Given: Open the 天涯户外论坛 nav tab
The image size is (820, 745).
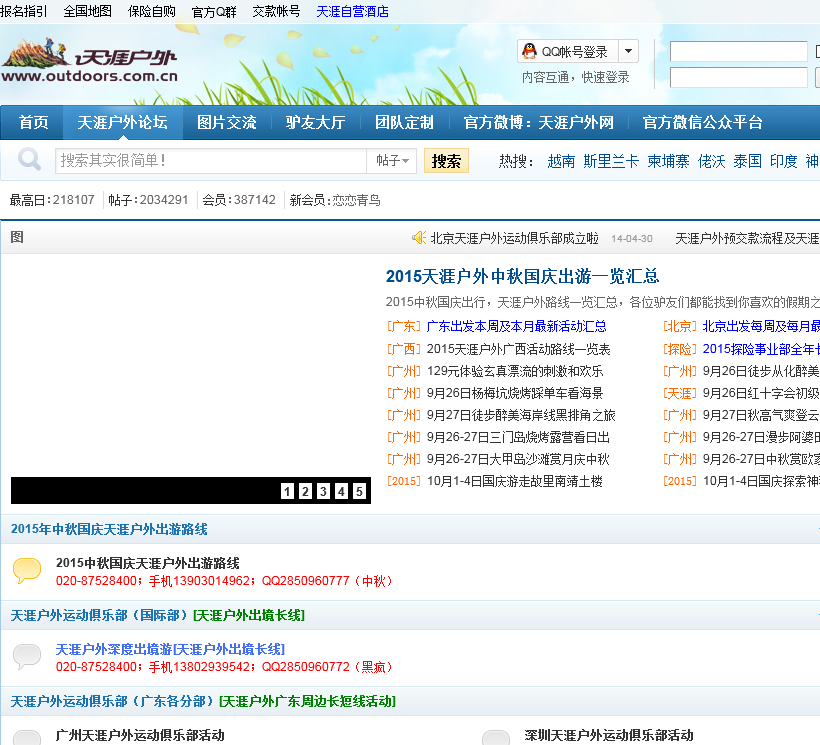Looking at the screenshot, I should [x=122, y=122].
